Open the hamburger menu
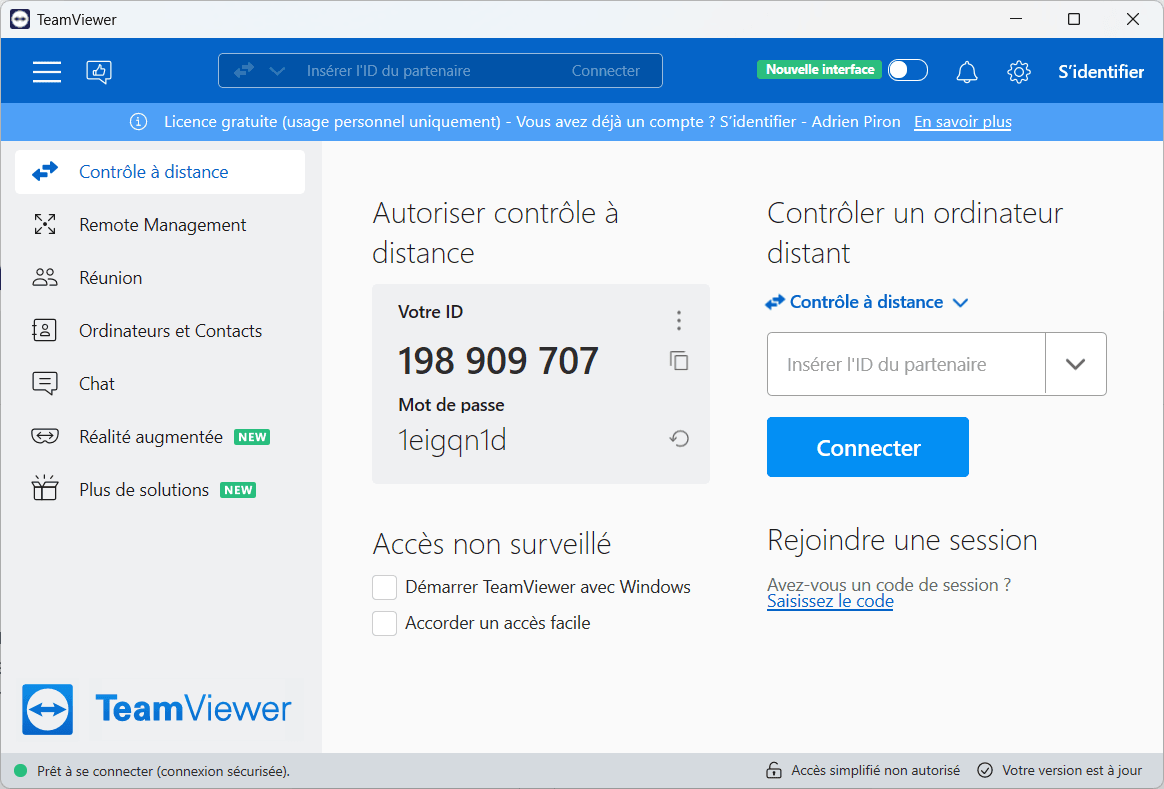The height and width of the screenshot is (789, 1164). pos(47,72)
